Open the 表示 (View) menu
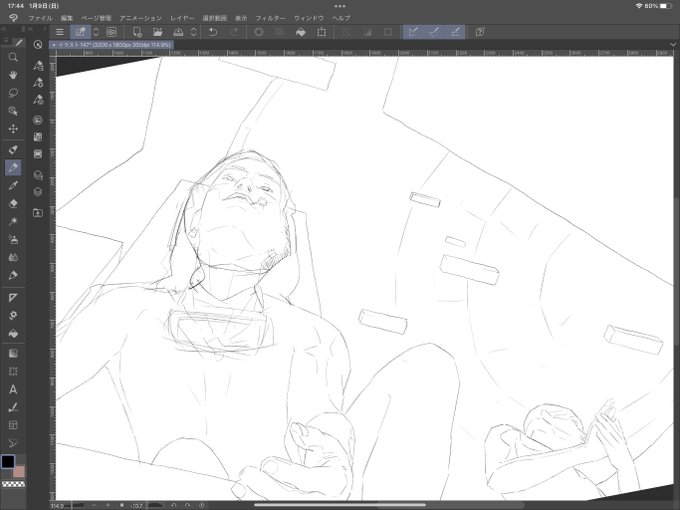The image size is (680, 510). click(241, 18)
